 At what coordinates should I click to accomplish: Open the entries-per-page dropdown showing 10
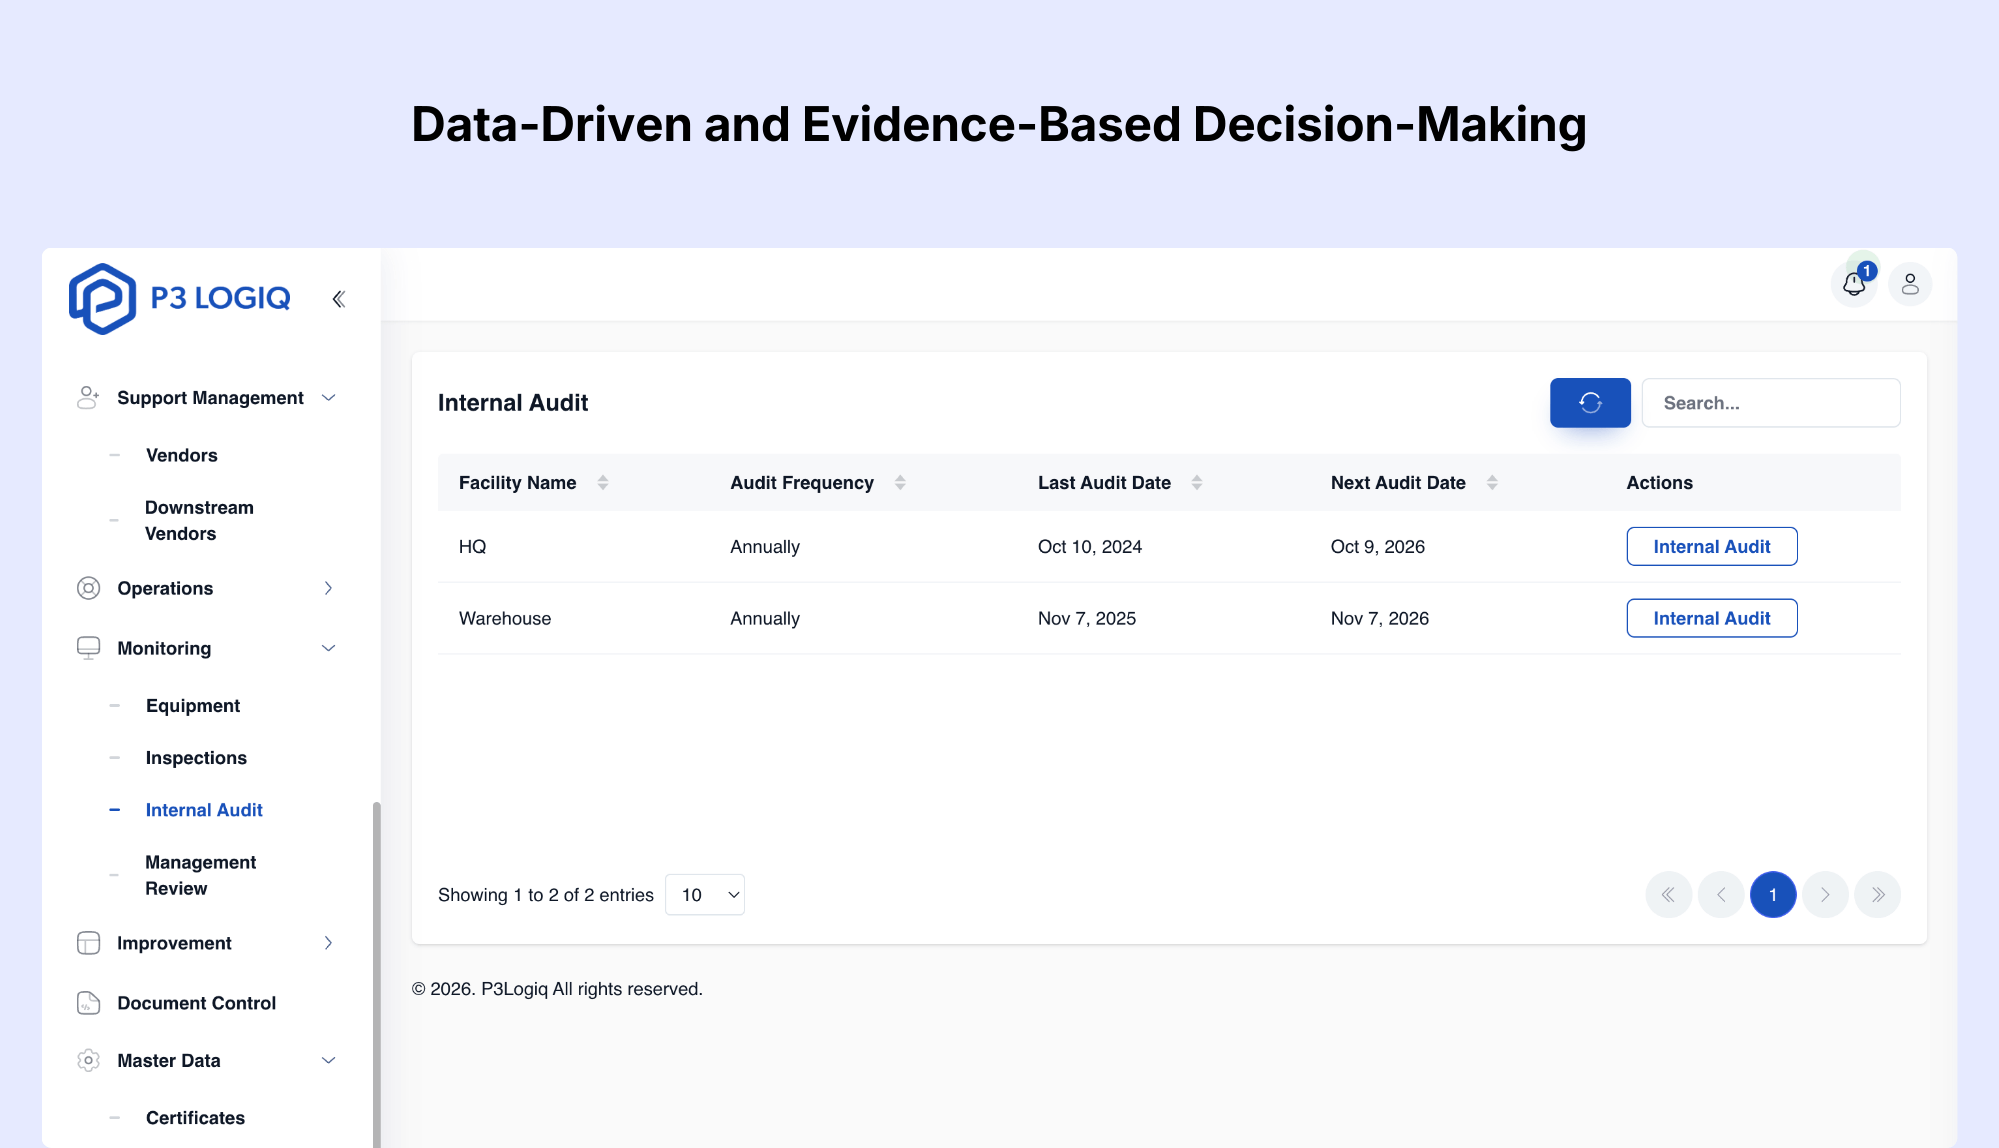pos(705,894)
